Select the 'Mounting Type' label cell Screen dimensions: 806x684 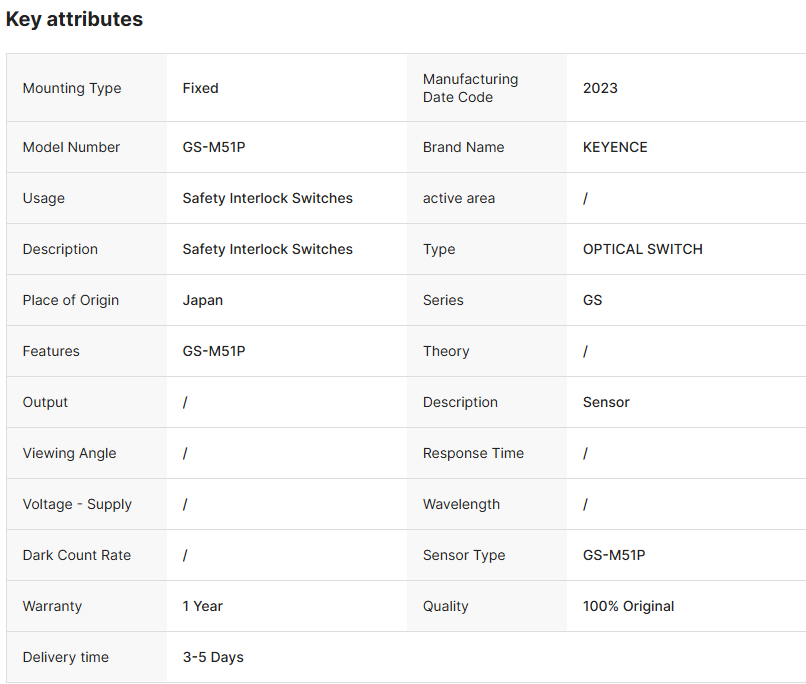[x=72, y=88]
